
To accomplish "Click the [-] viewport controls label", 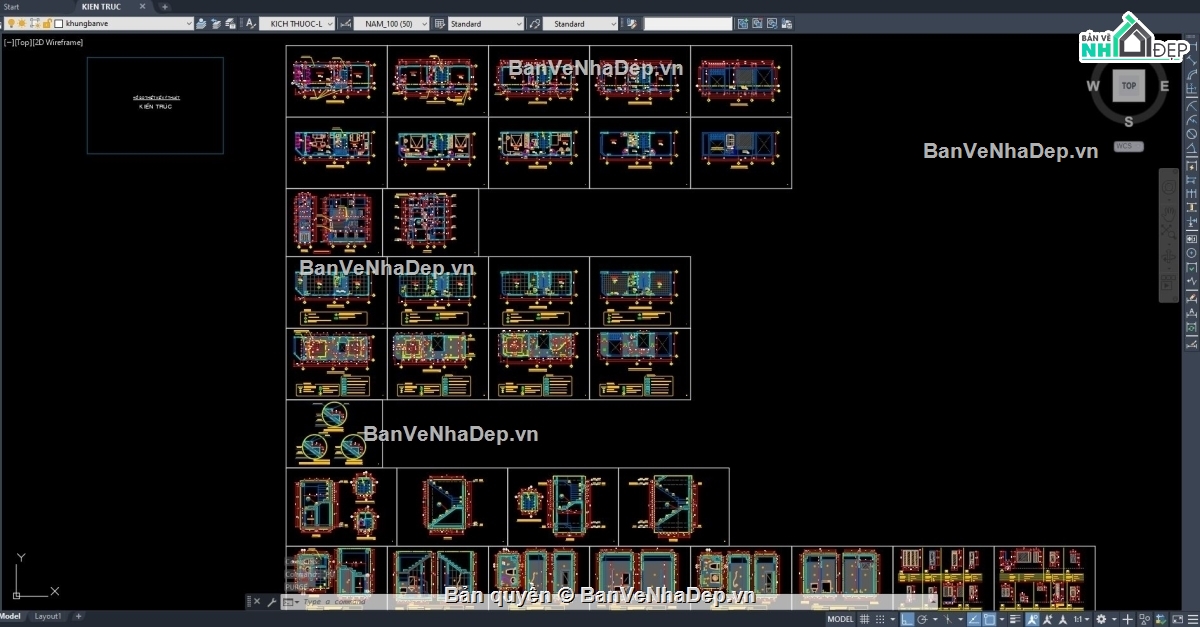I will click(8, 42).
